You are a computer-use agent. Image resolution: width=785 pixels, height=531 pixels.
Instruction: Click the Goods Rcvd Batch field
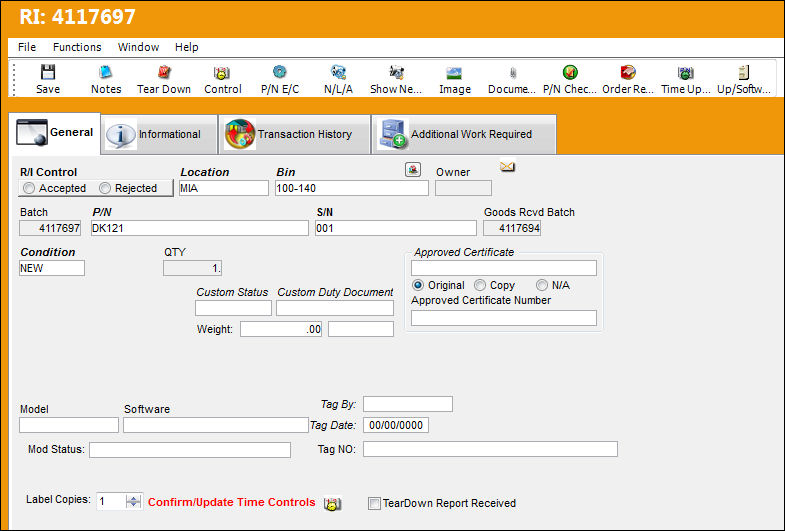[512, 228]
